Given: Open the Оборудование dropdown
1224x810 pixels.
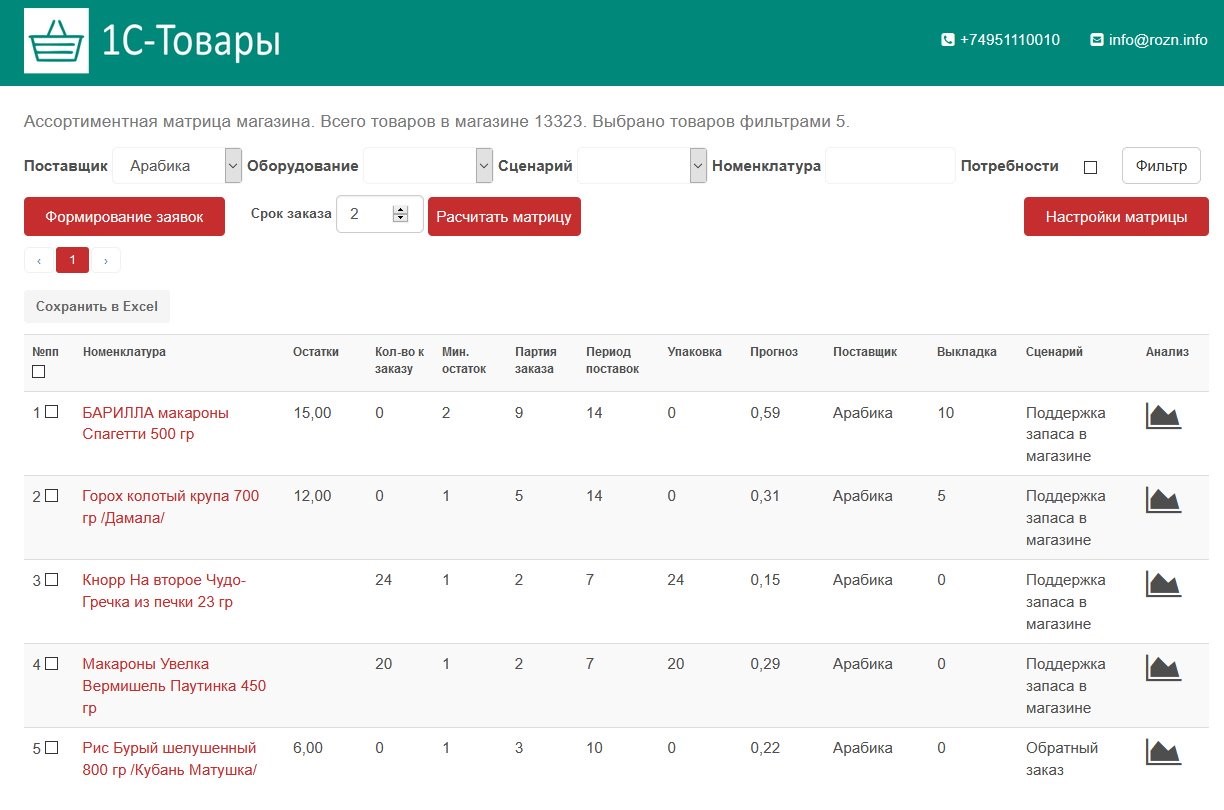Looking at the screenshot, I should tap(428, 166).
